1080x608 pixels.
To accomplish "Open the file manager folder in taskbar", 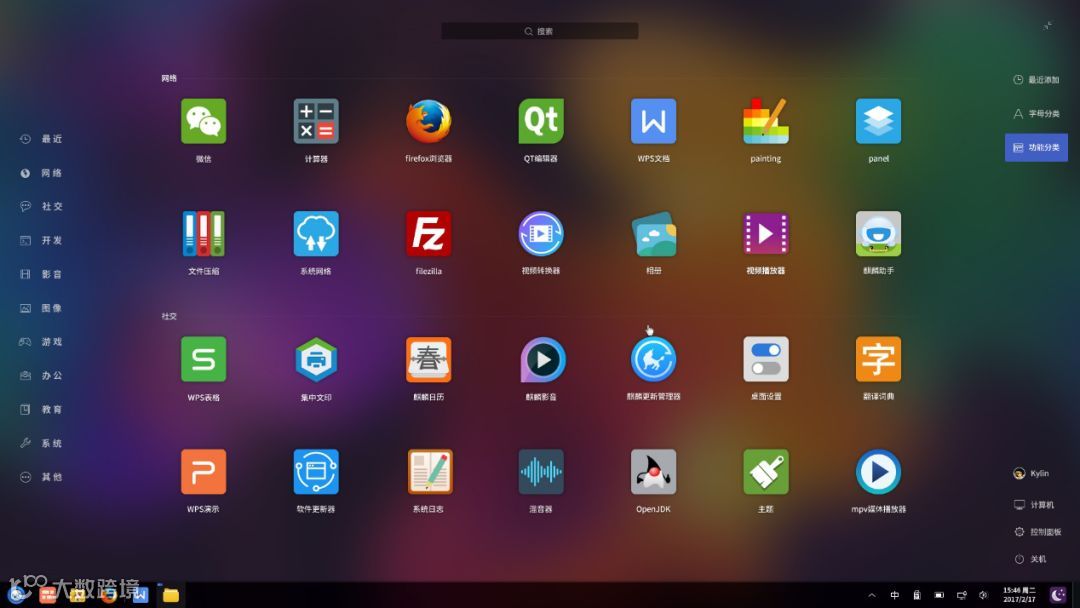I will 171,594.
